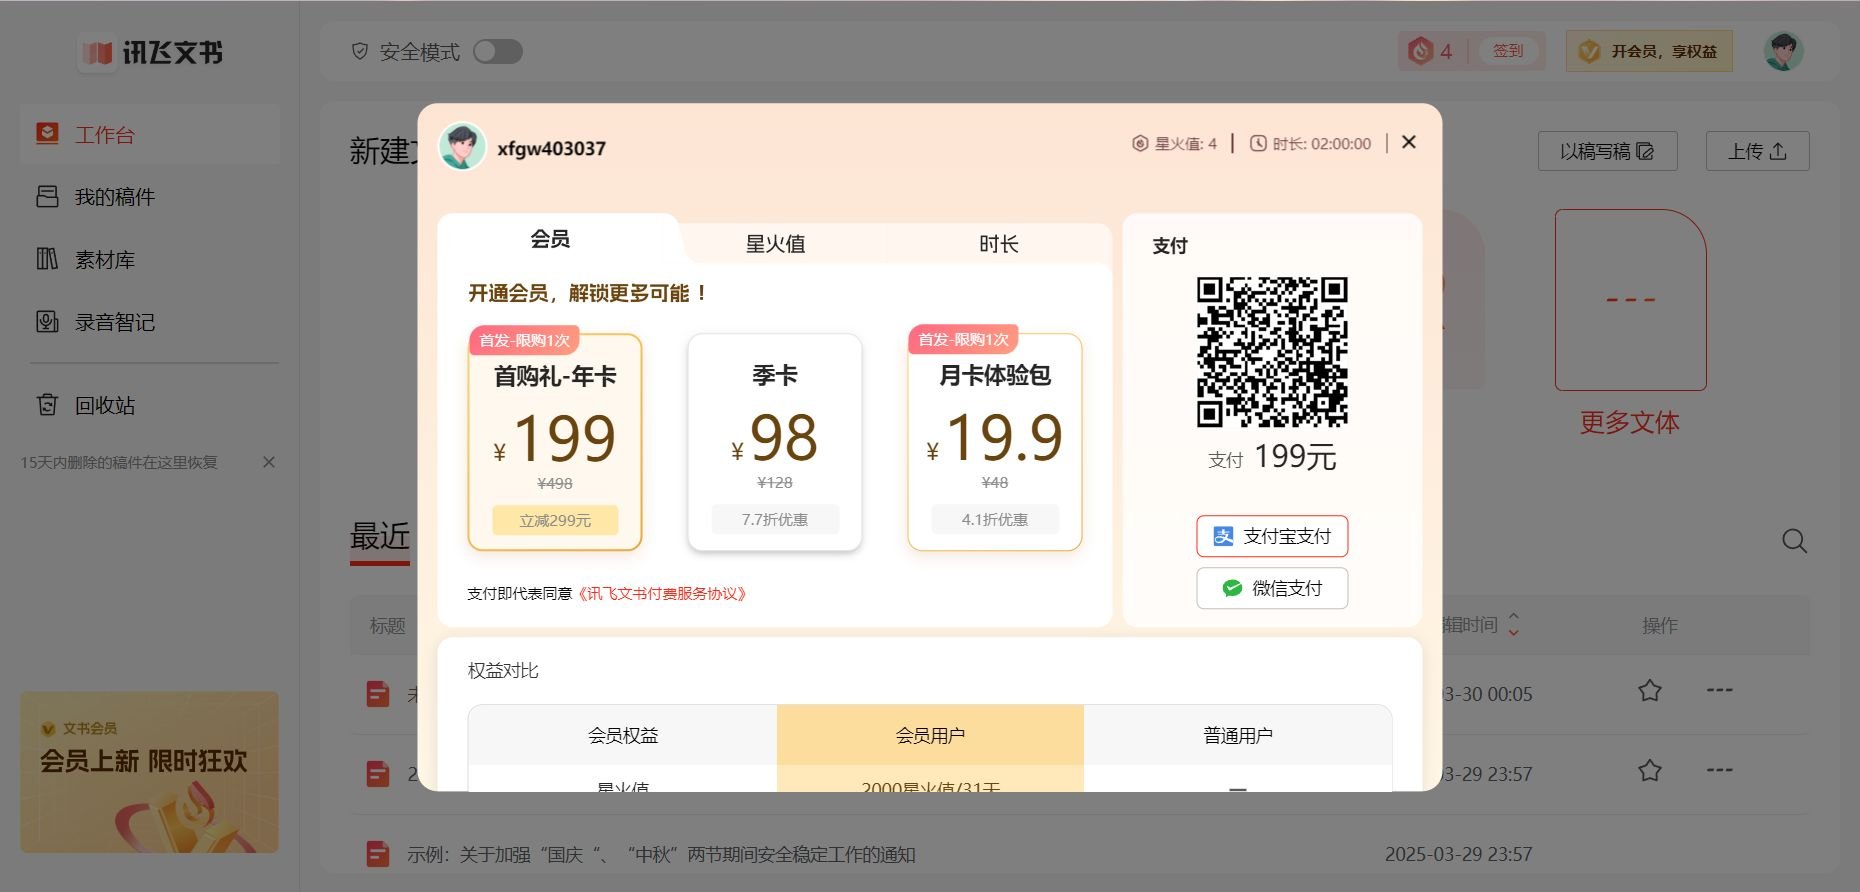Close the membership payment dialog

pyautogui.click(x=1409, y=142)
